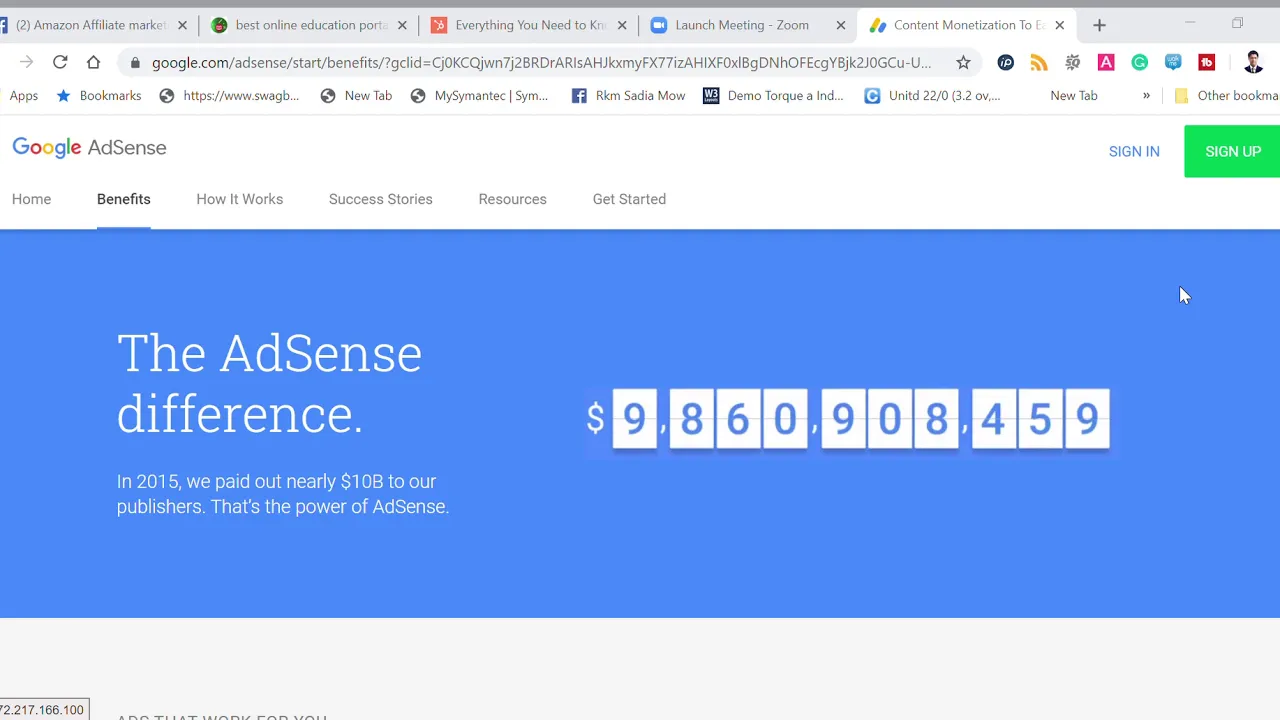Open the Get Started nav item
Image resolution: width=1280 pixels, height=720 pixels.
click(629, 199)
